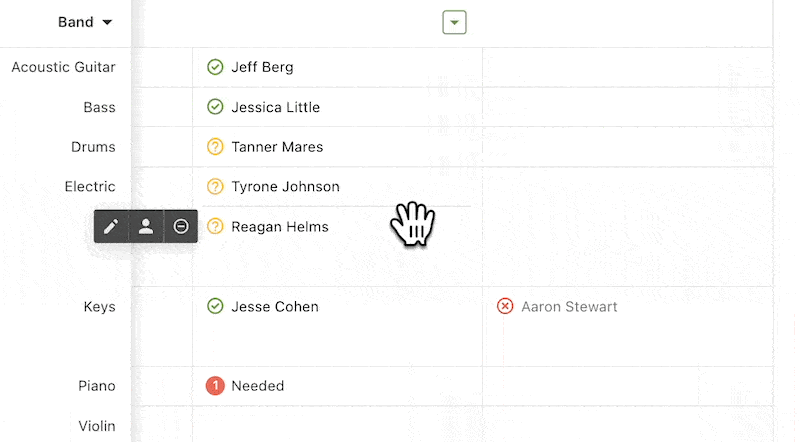Click Jeff Berg's green confirmed checkmark
Screen dimensions: 800x442
pyautogui.click(x=215, y=67)
